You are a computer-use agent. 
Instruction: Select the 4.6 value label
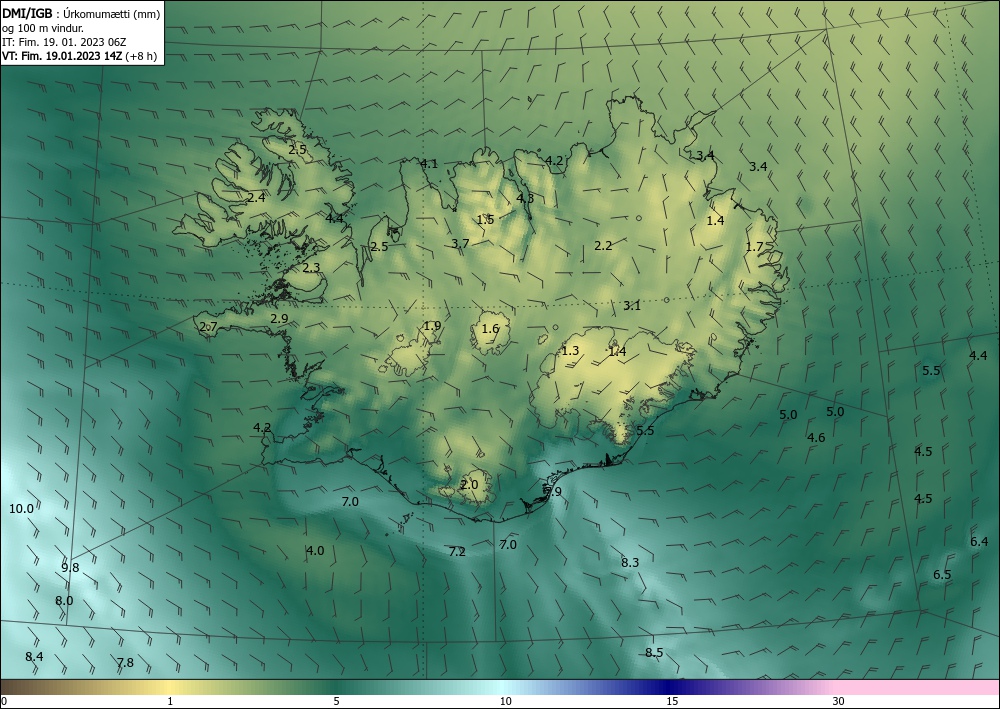(816, 438)
